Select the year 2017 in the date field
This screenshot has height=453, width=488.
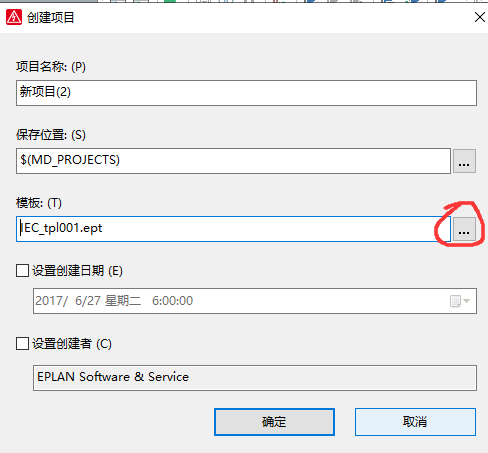coord(49,301)
